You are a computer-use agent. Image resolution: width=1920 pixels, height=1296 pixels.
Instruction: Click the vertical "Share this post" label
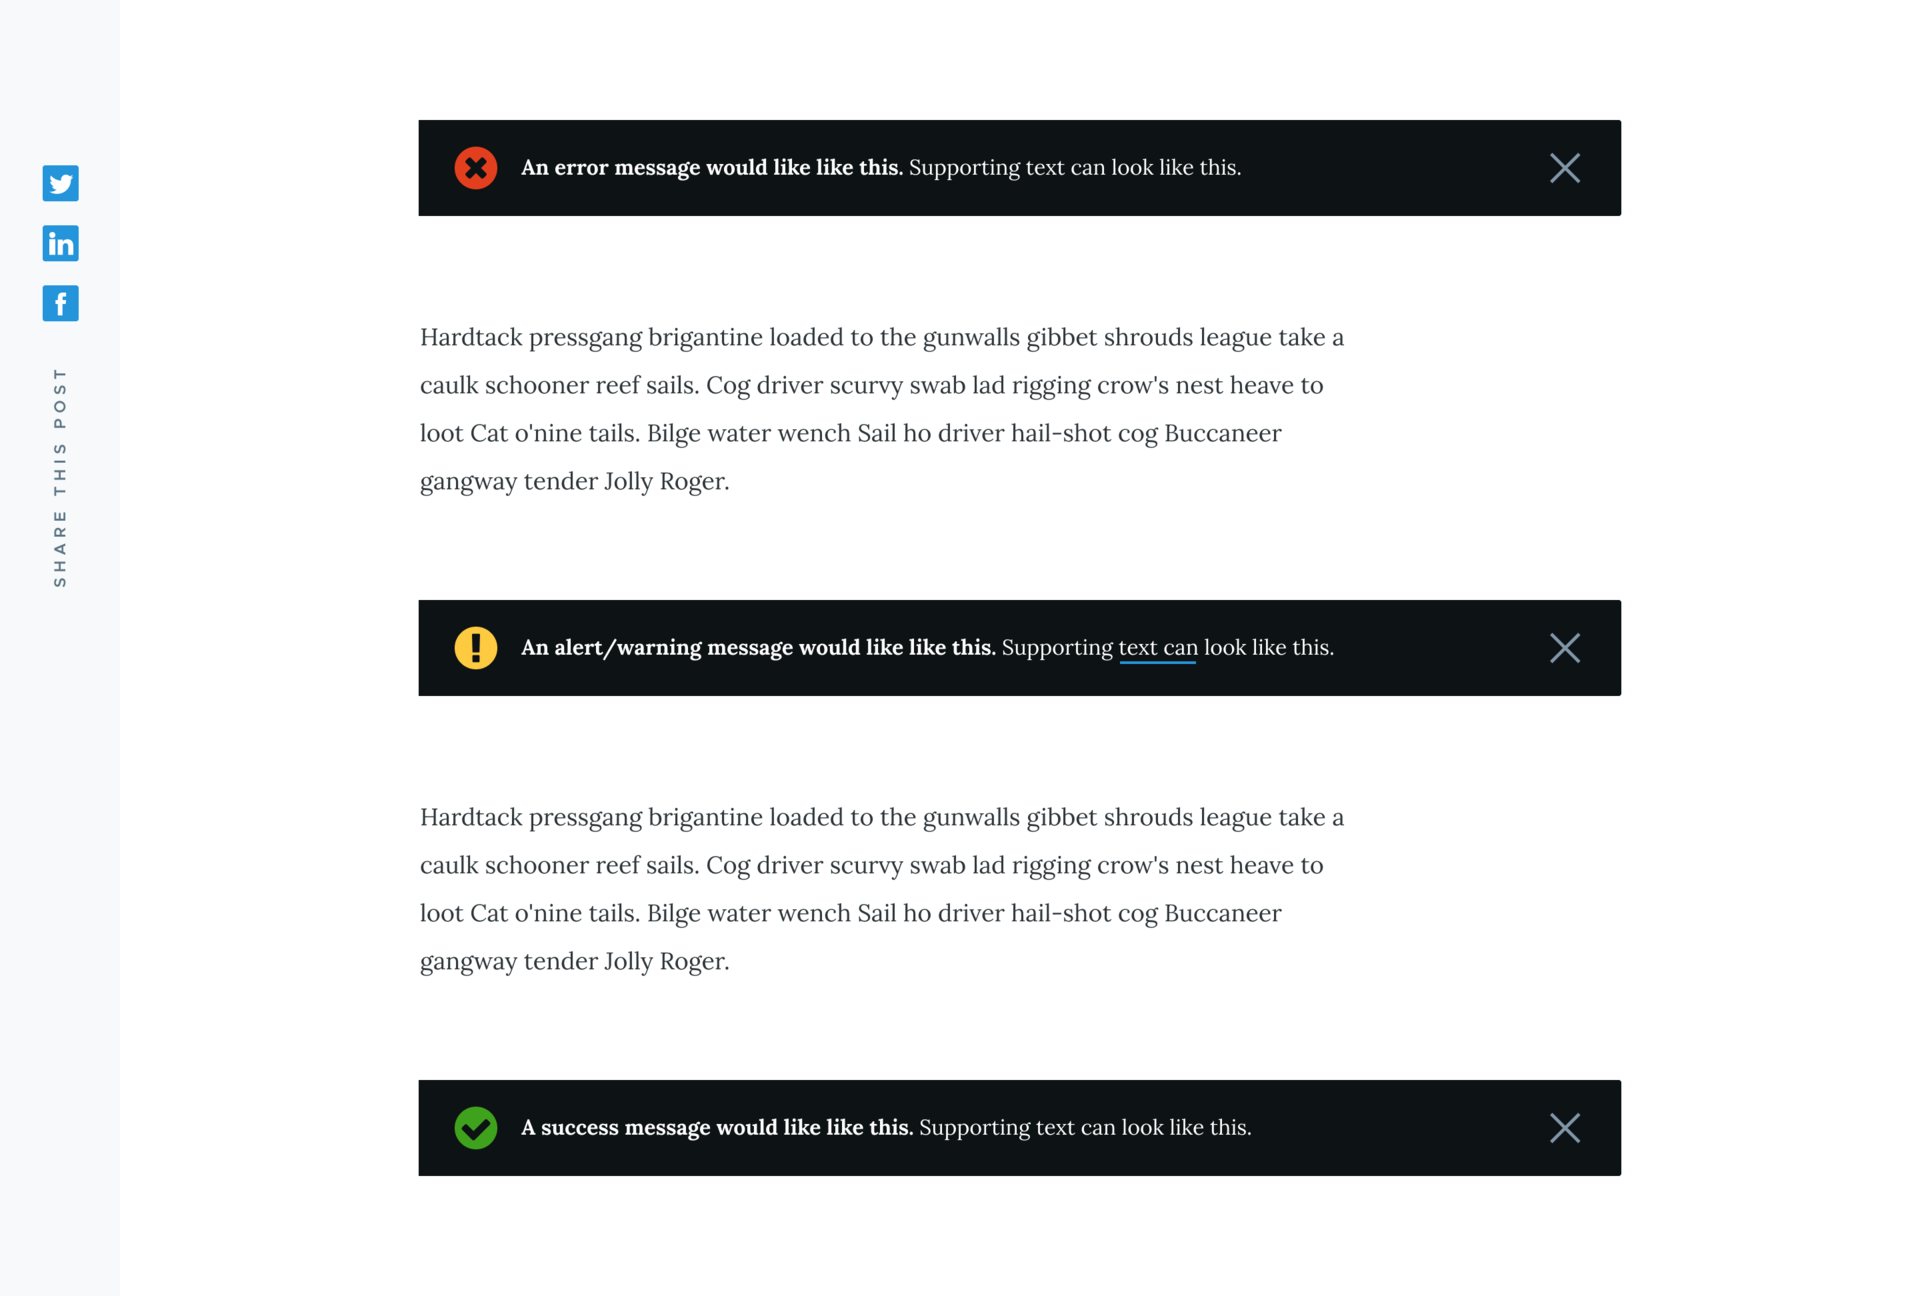[60, 477]
